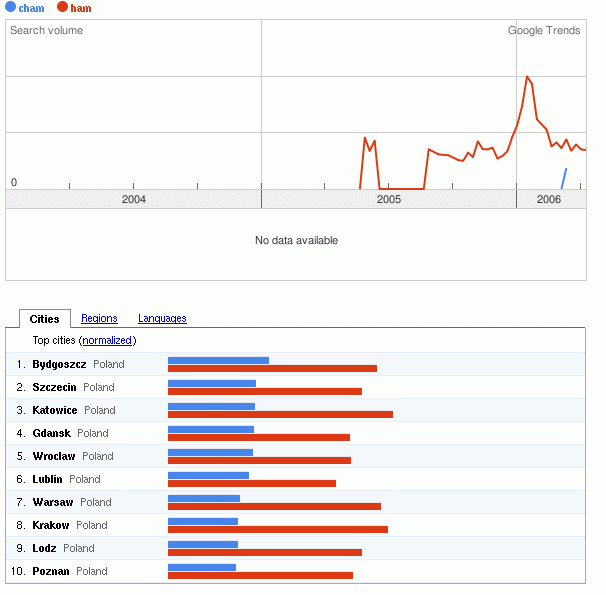Click the Poznan city name
The image size is (606, 595).
(x=51, y=571)
